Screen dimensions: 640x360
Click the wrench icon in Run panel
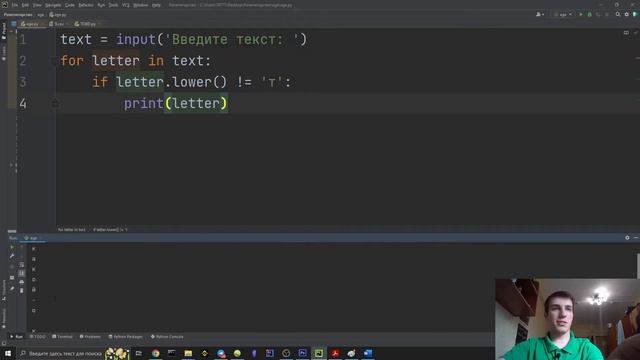click(x=12, y=256)
